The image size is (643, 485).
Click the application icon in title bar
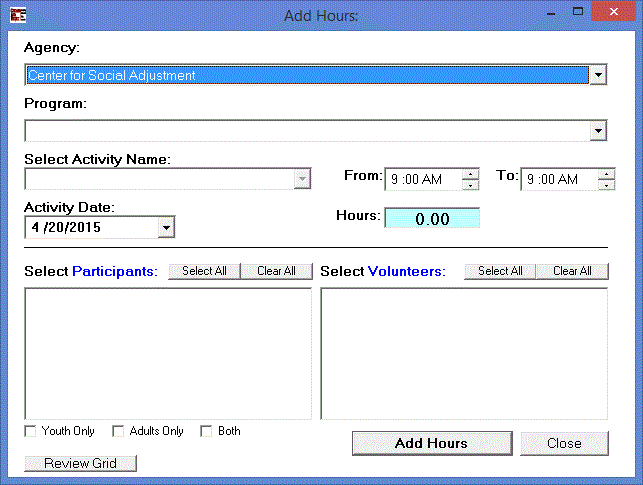pos(18,15)
